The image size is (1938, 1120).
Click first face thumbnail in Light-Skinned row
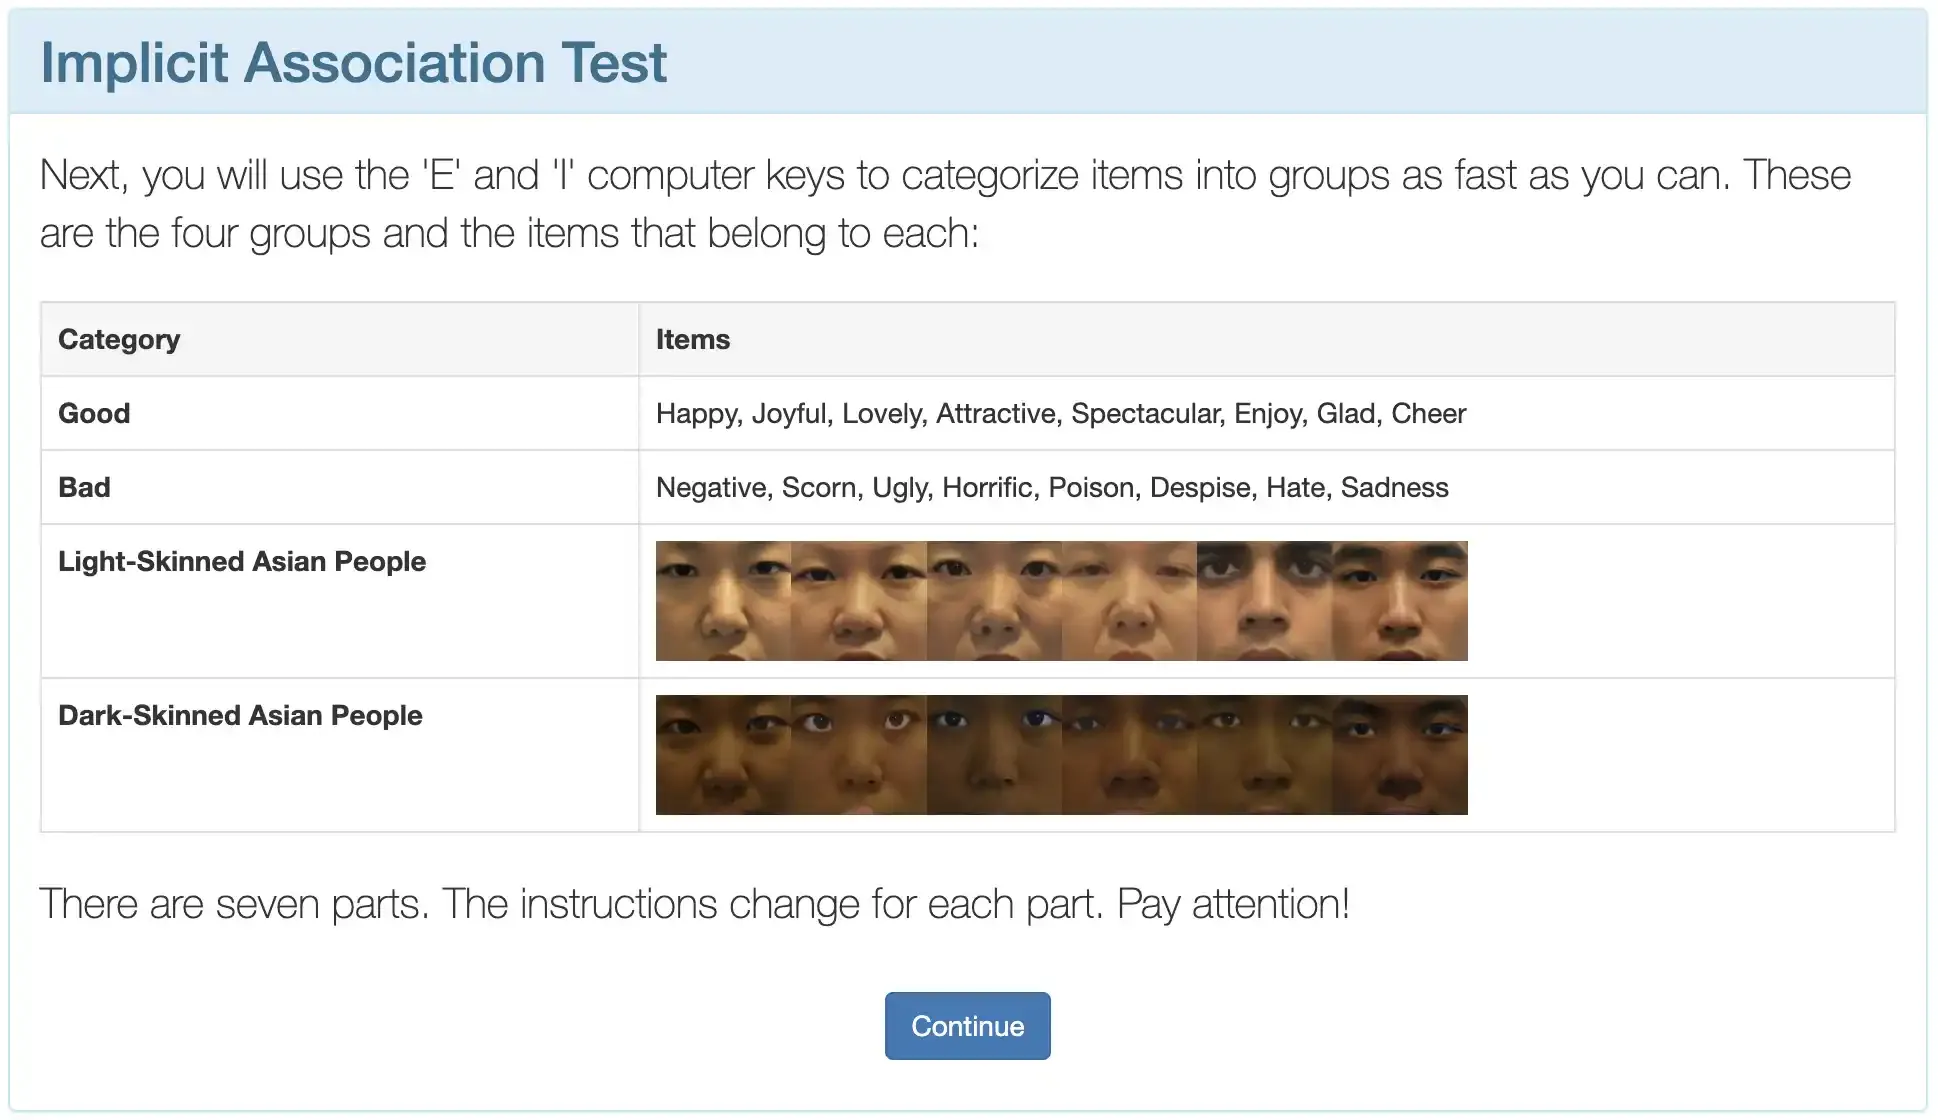[723, 601]
